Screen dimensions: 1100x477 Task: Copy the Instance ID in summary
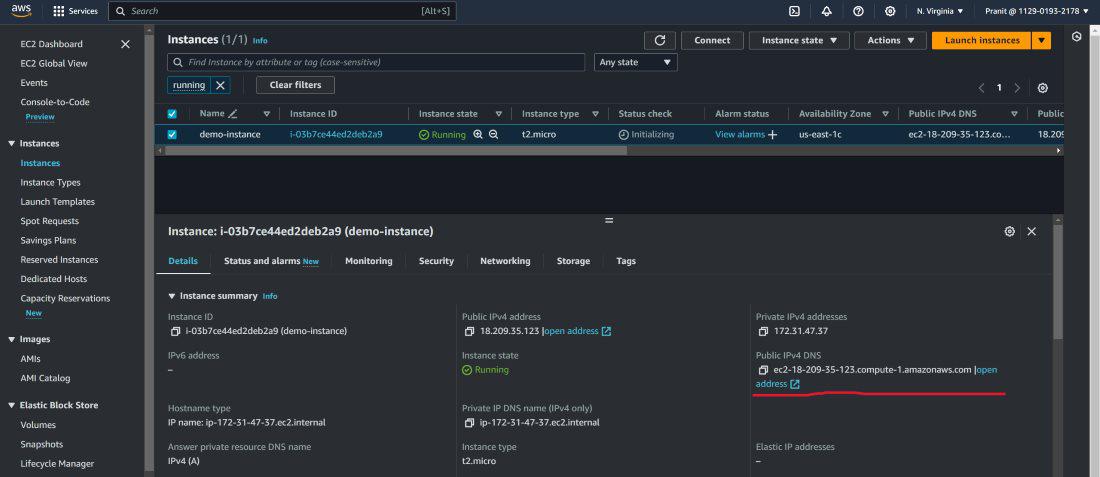[175, 331]
